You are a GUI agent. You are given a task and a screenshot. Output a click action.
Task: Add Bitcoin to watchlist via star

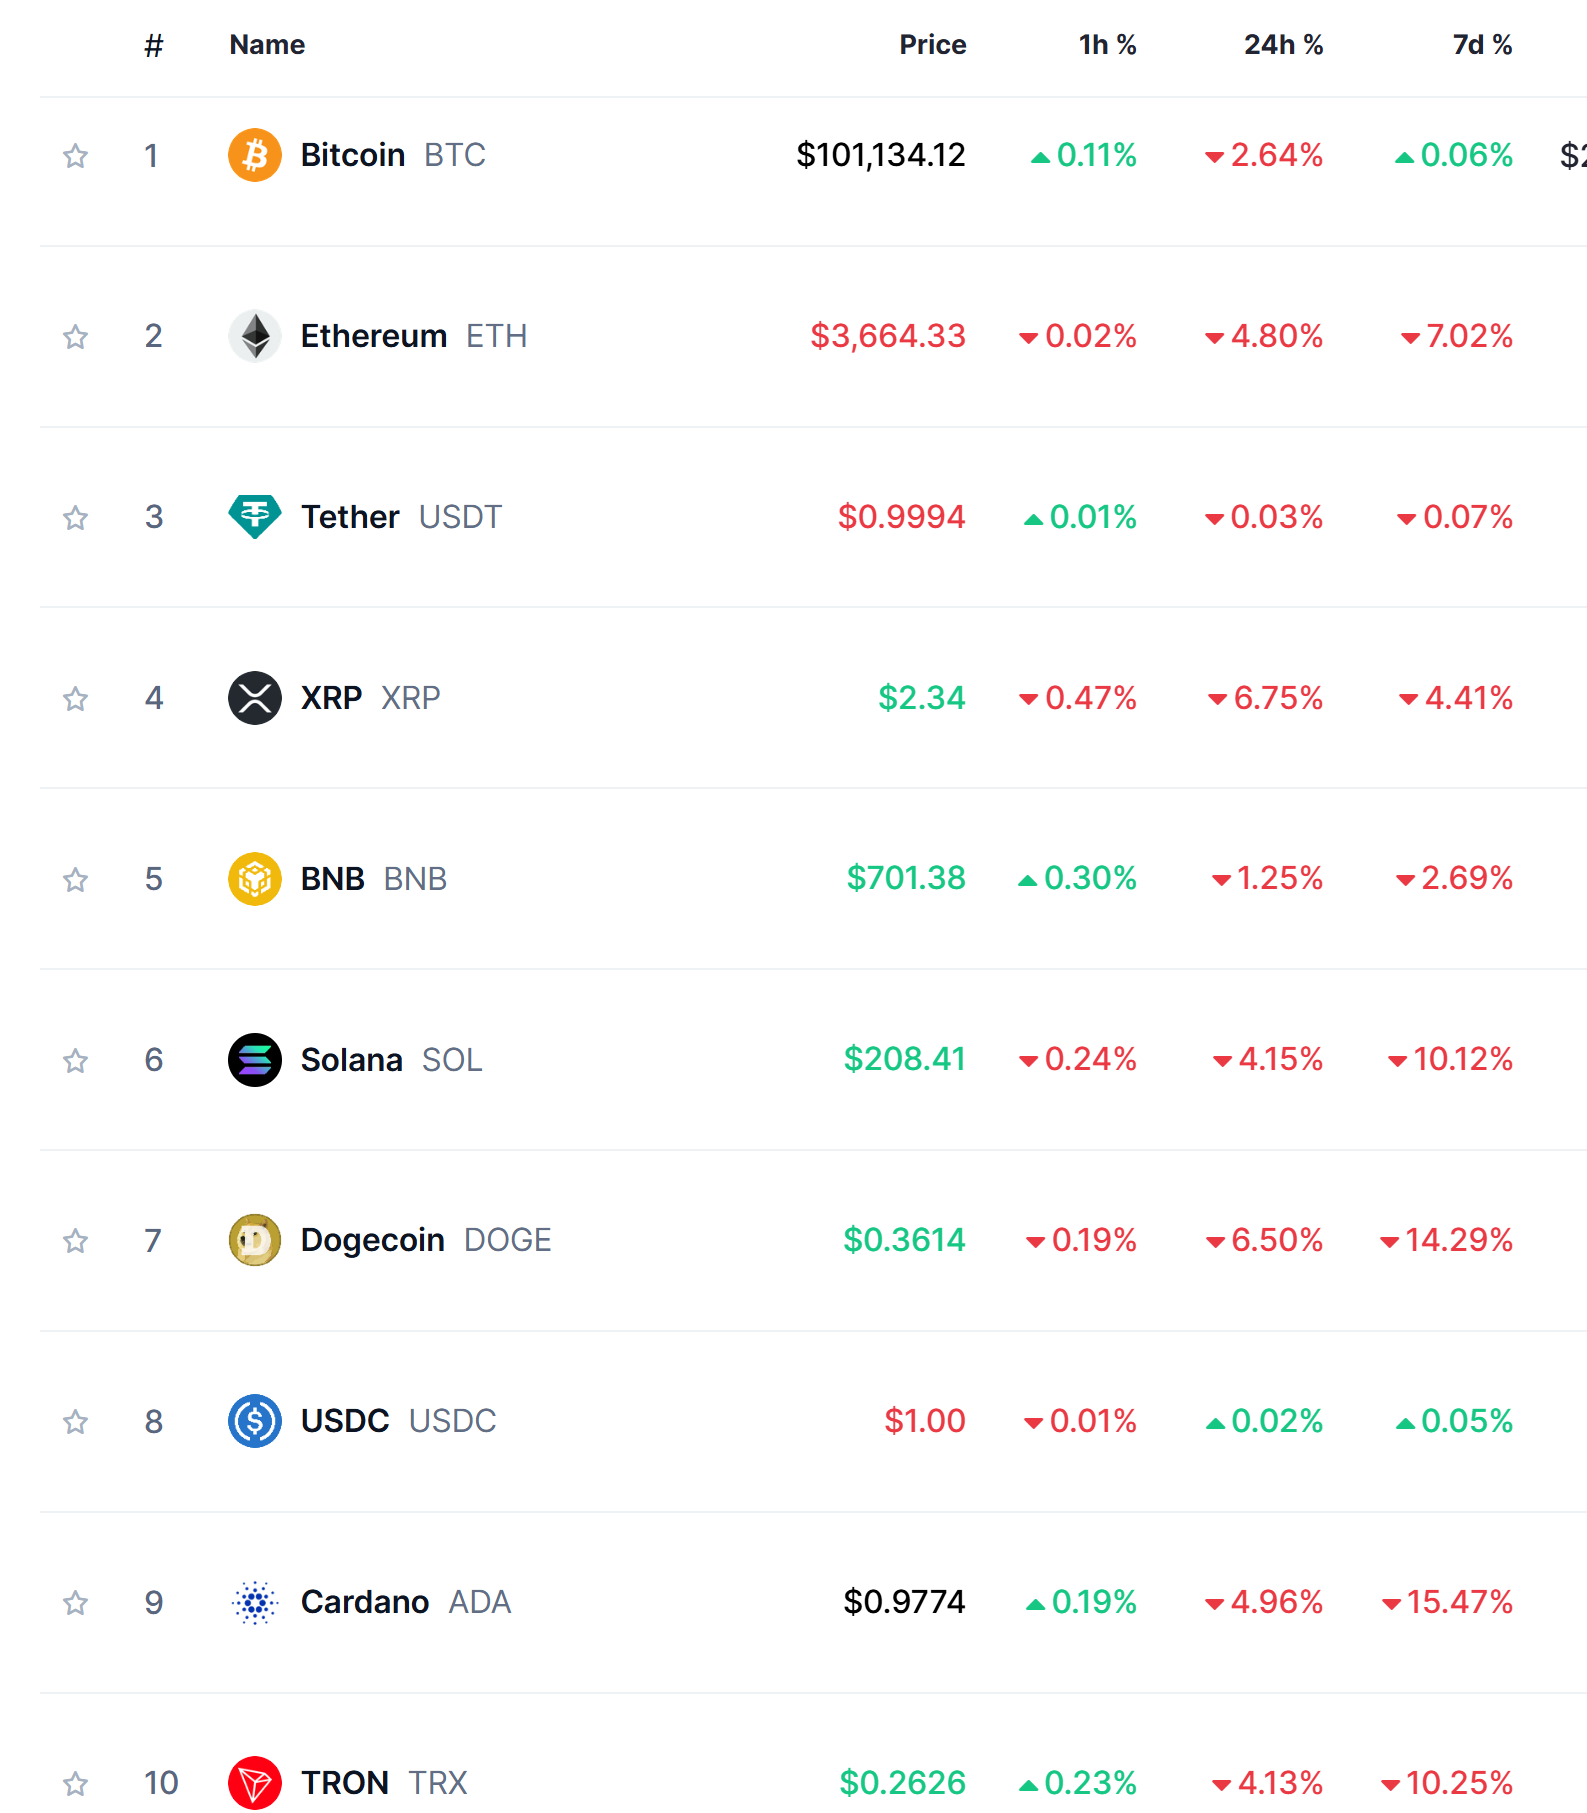click(75, 155)
